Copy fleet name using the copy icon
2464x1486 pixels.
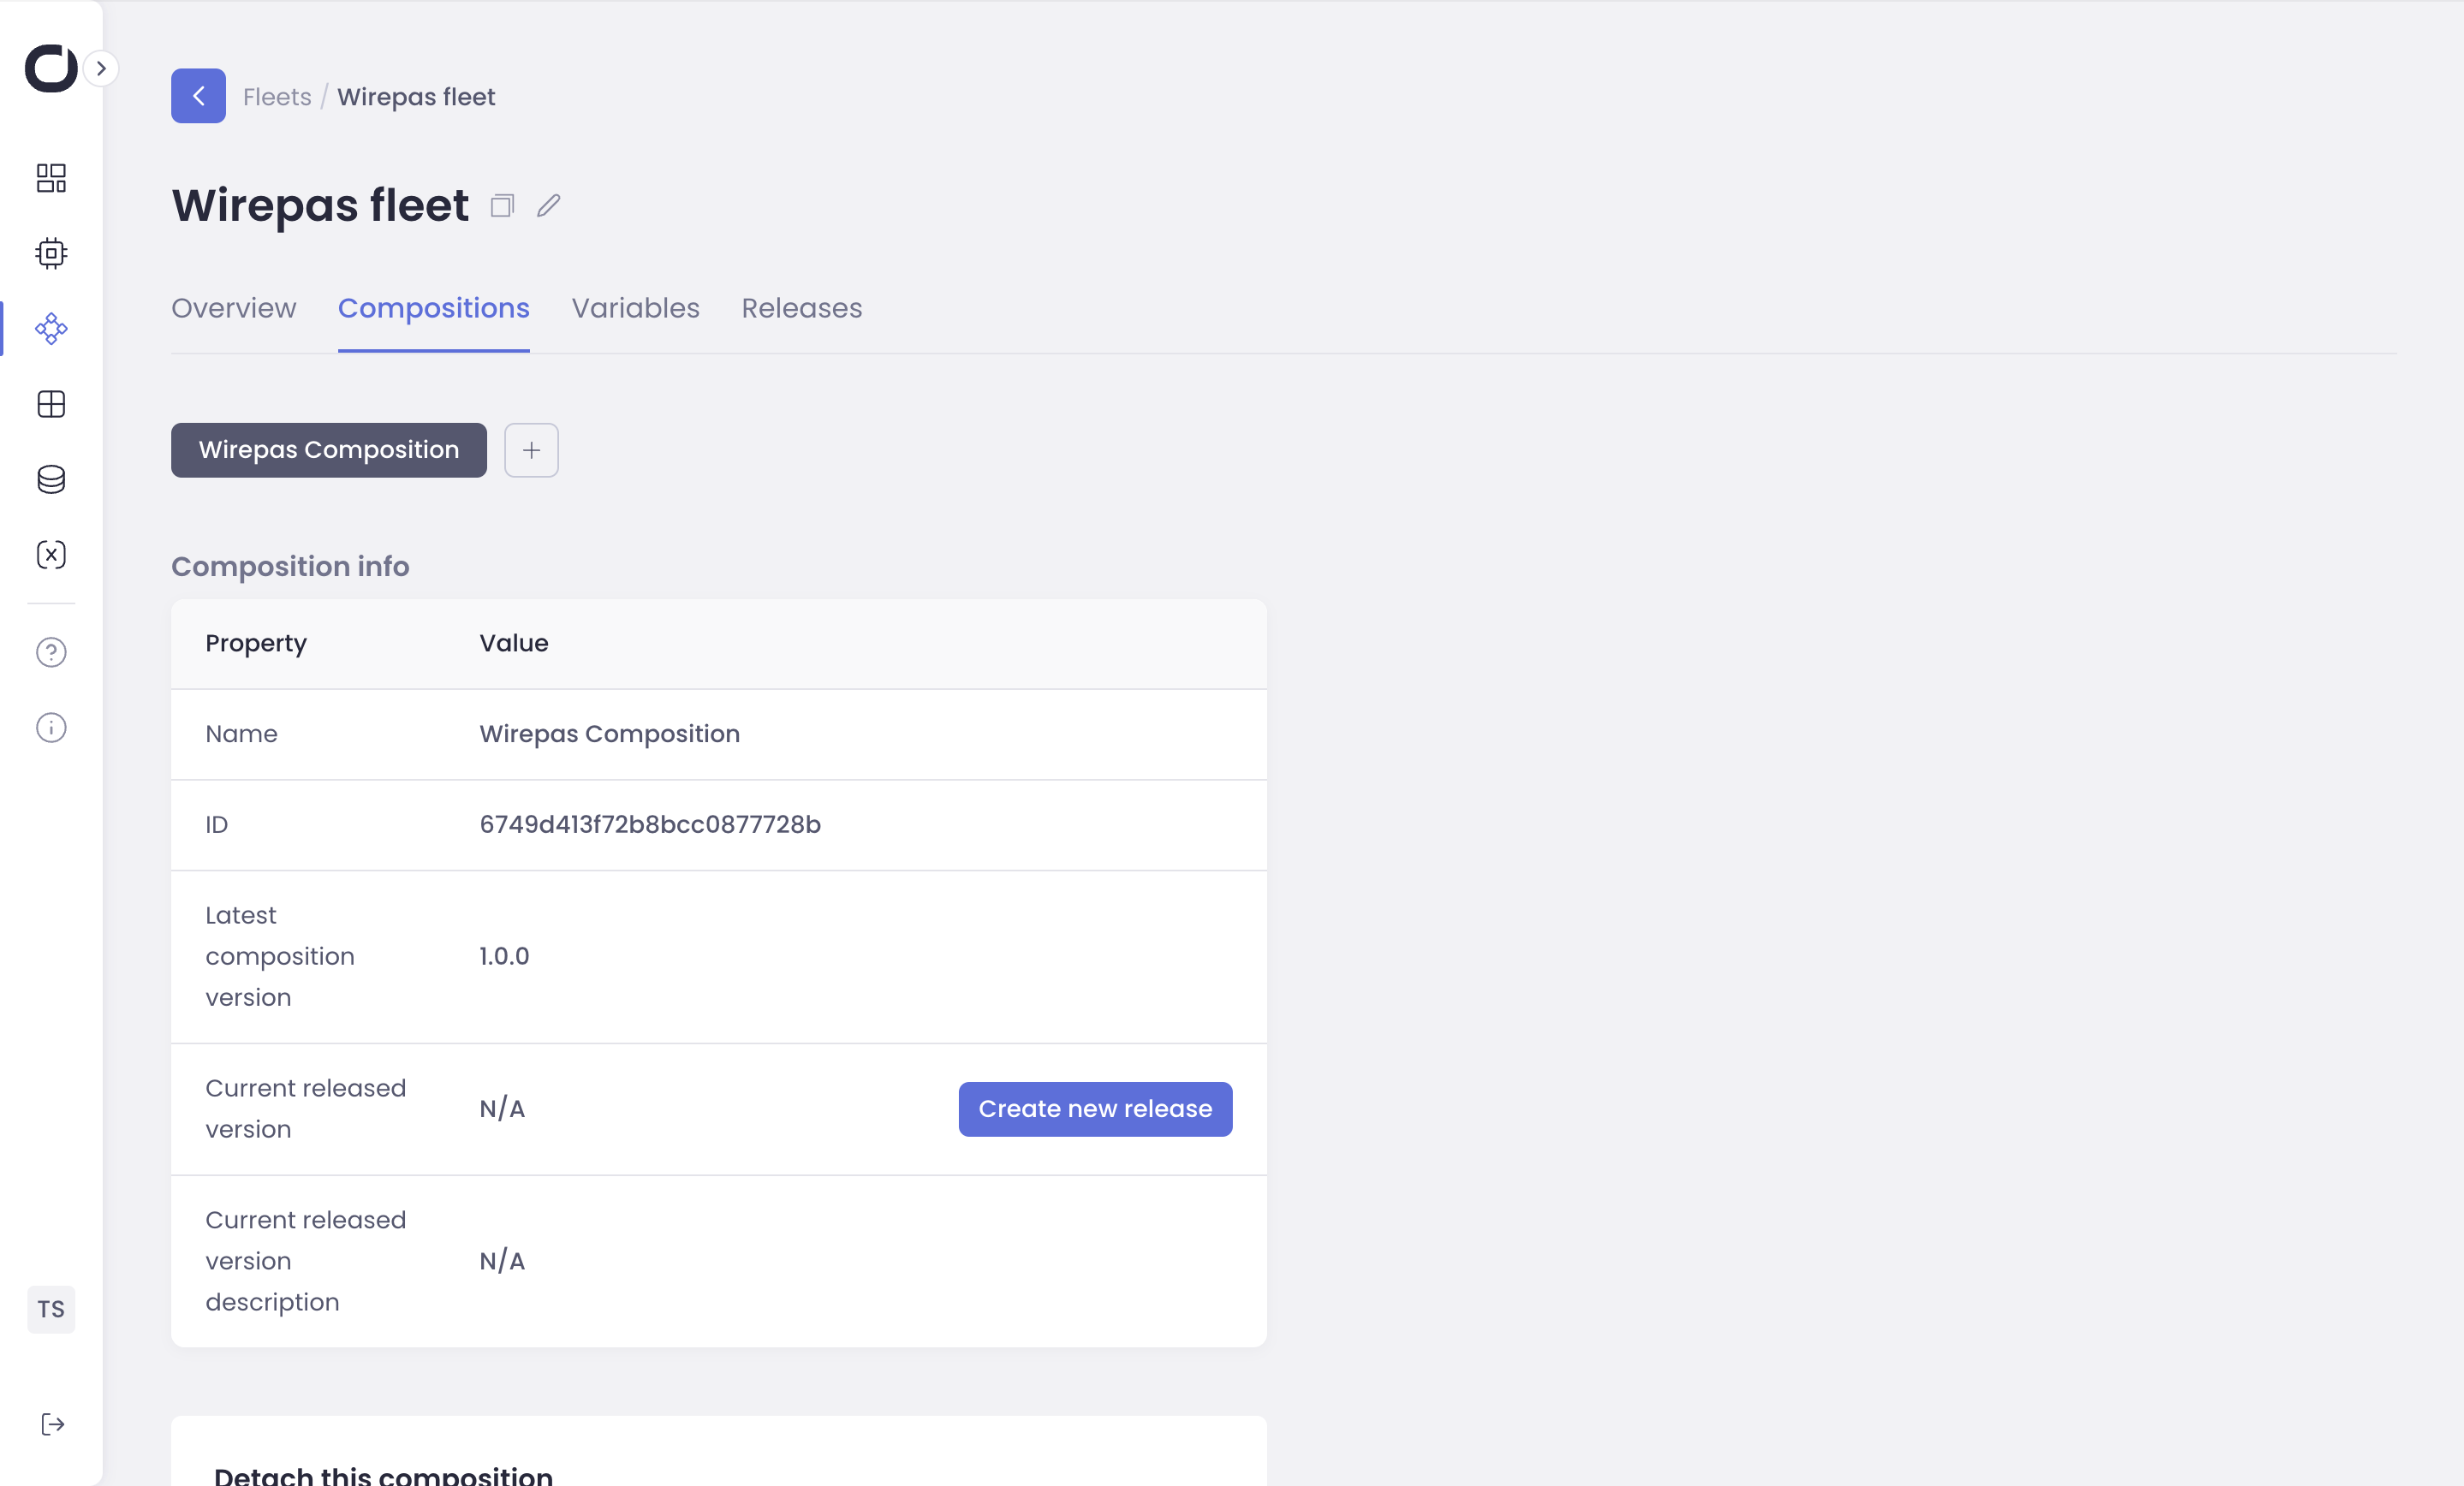click(502, 206)
